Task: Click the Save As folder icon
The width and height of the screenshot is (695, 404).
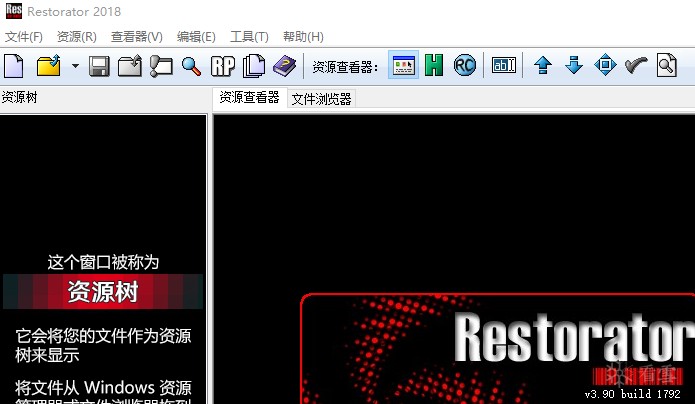Action: [x=129, y=66]
